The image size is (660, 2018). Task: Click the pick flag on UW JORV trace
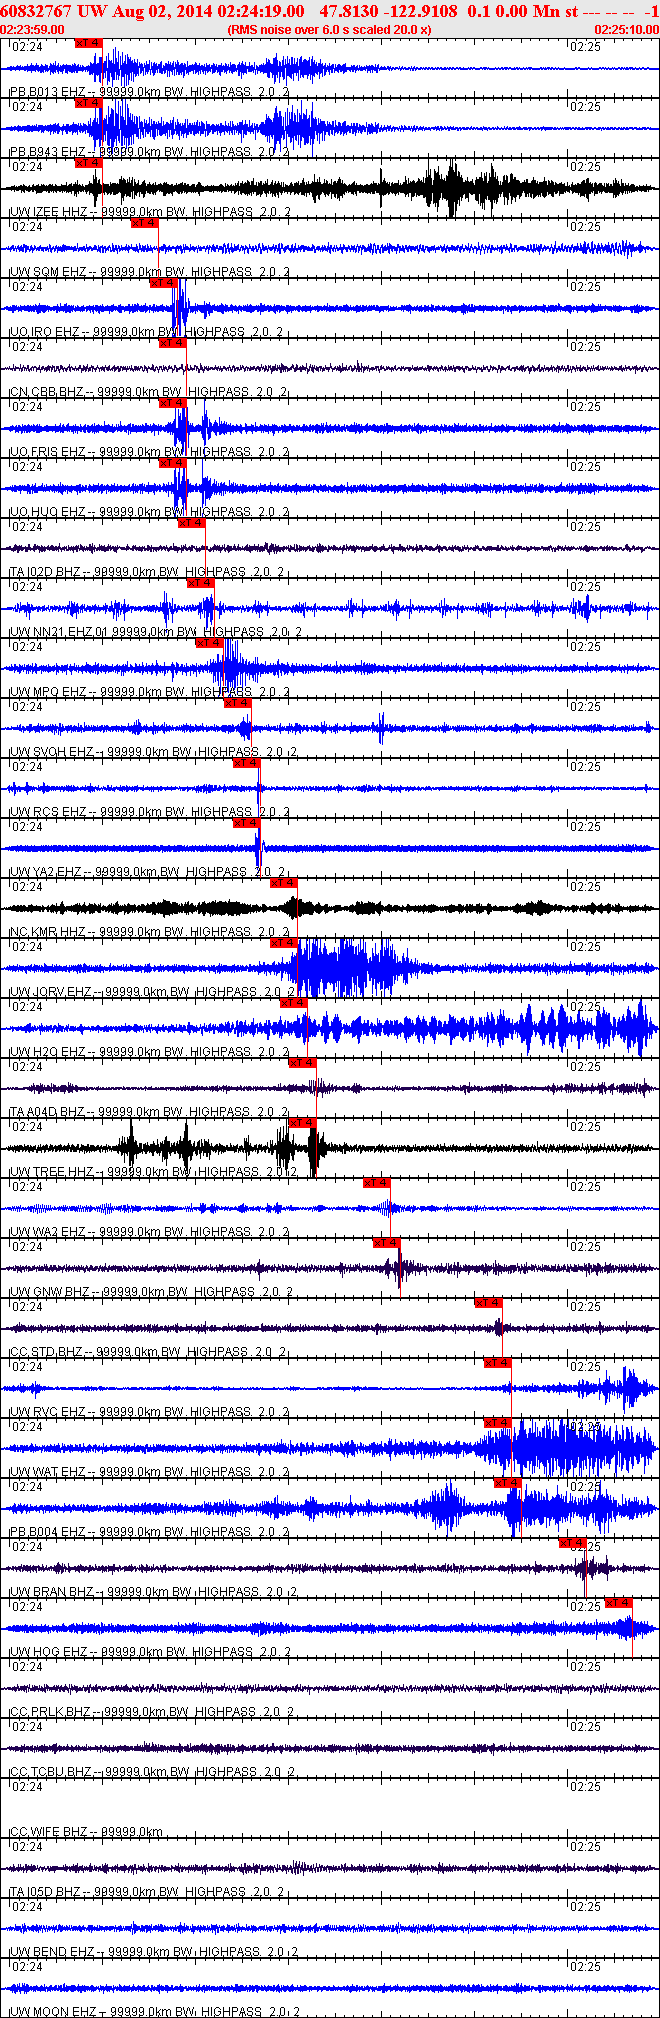point(284,943)
